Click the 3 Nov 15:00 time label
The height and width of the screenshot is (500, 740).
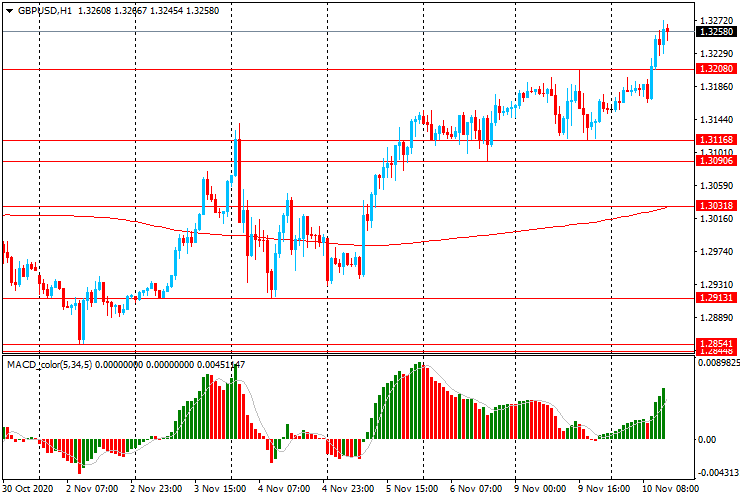[220, 488]
